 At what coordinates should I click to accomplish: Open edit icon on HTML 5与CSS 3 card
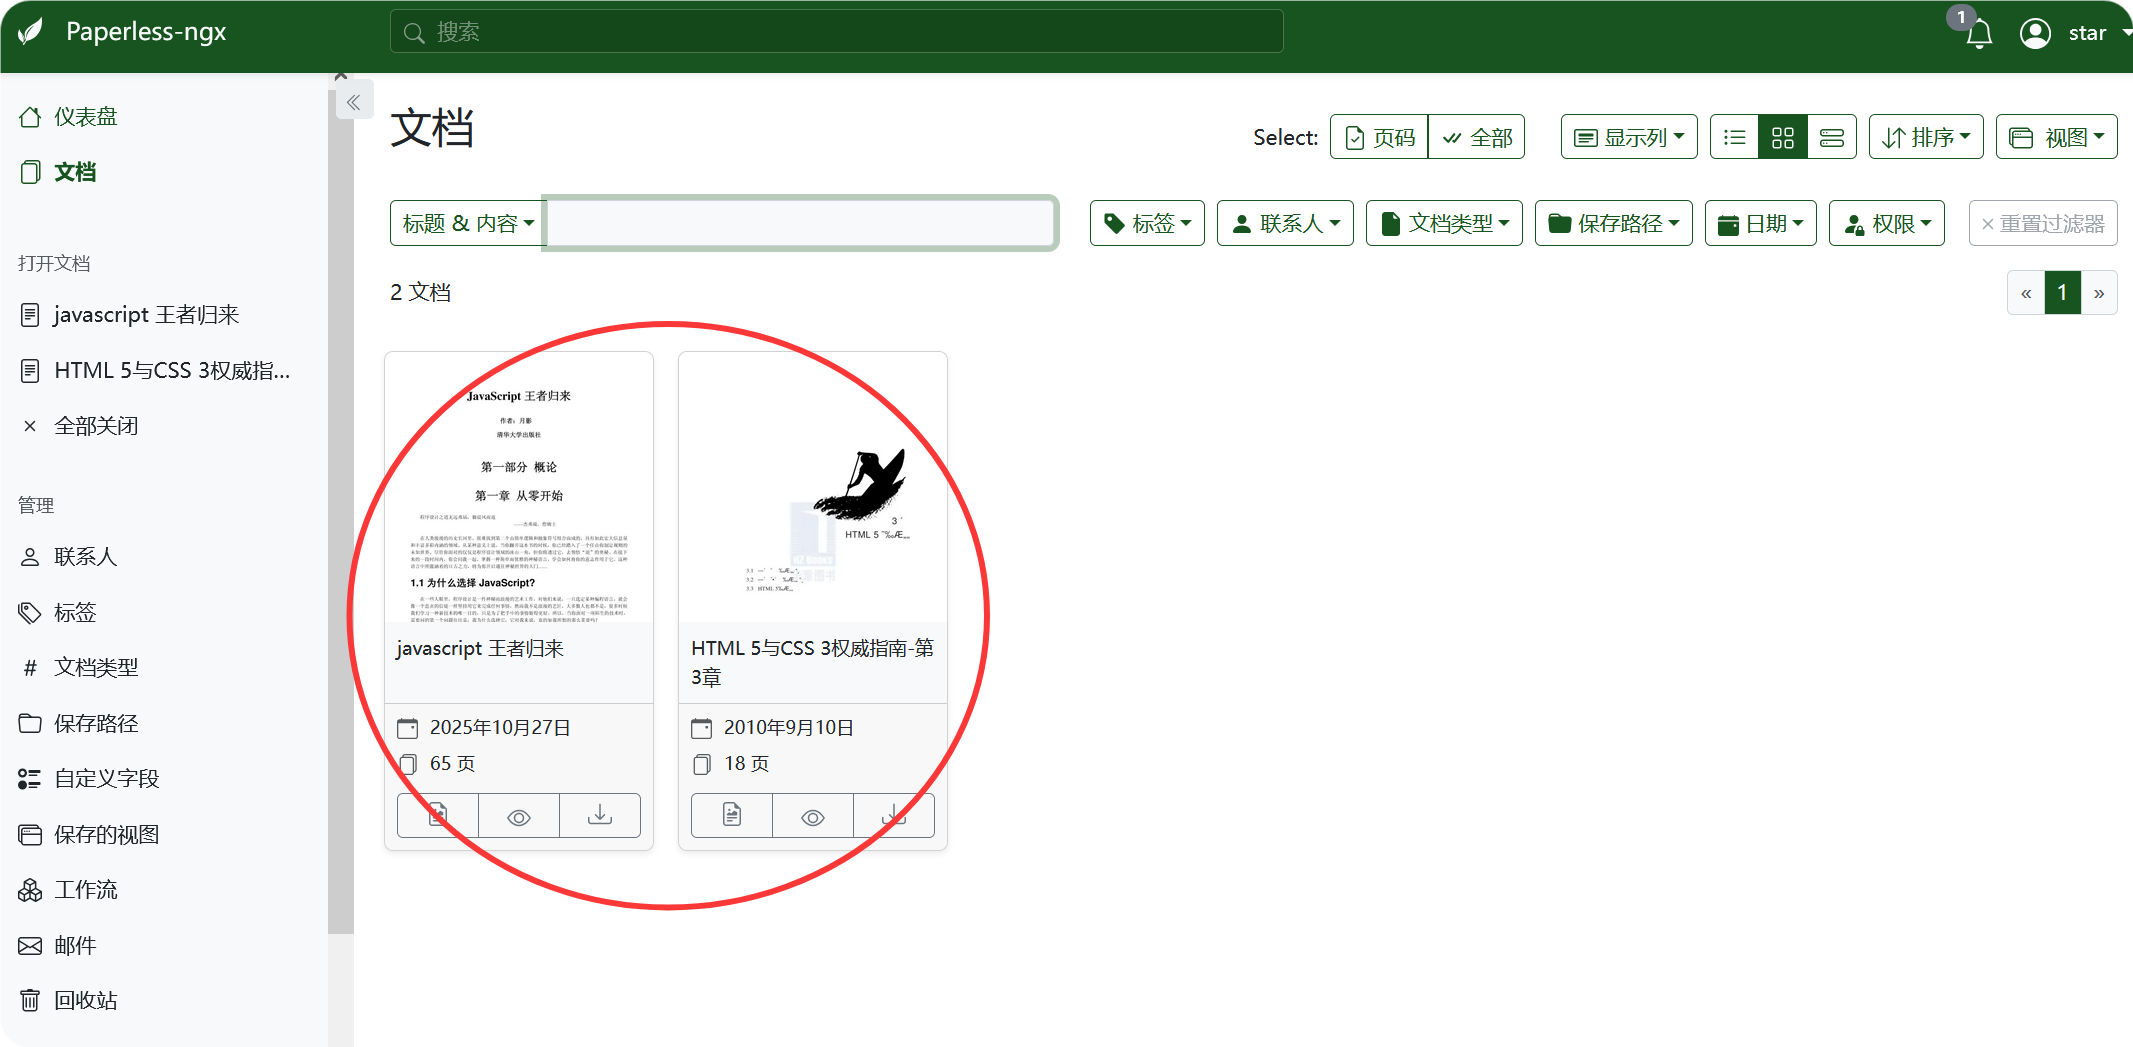point(732,816)
